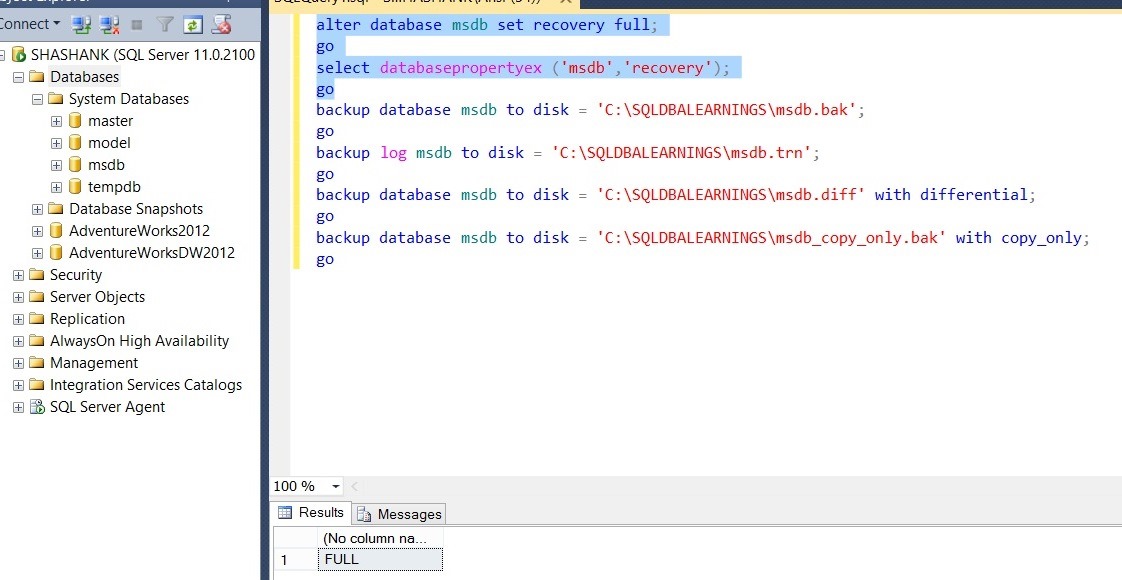Click the Disconnect server icon
The width and height of the screenshot is (1122, 580).
point(109,25)
